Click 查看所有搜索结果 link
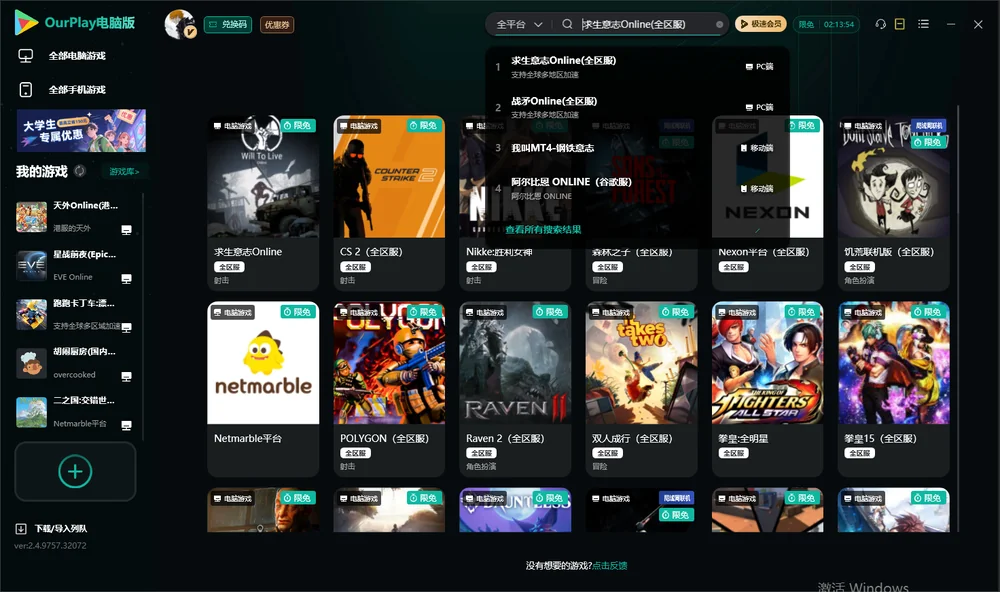The height and width of the screenshot is (592, 1000). (543, 230)
